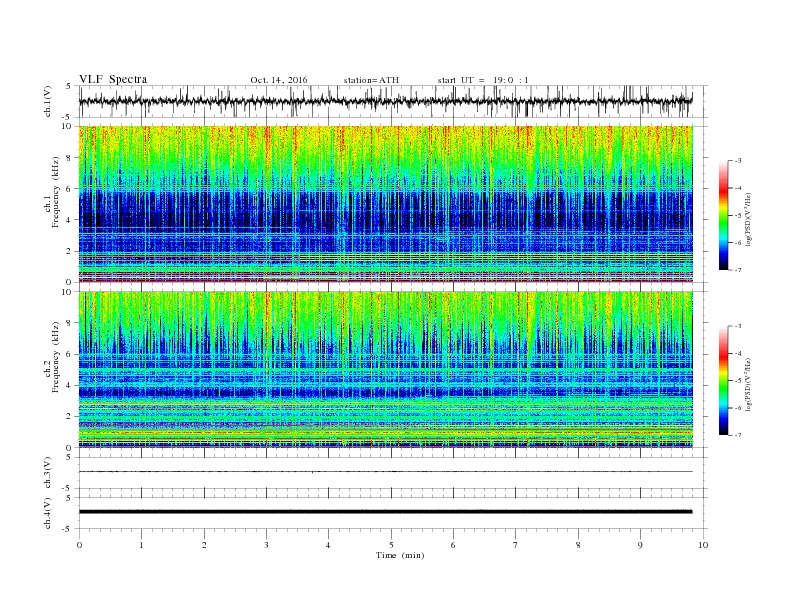
Task: Click the ch.1 spectrogram panel
Action: pyautogui.click(x=385, y=204)
